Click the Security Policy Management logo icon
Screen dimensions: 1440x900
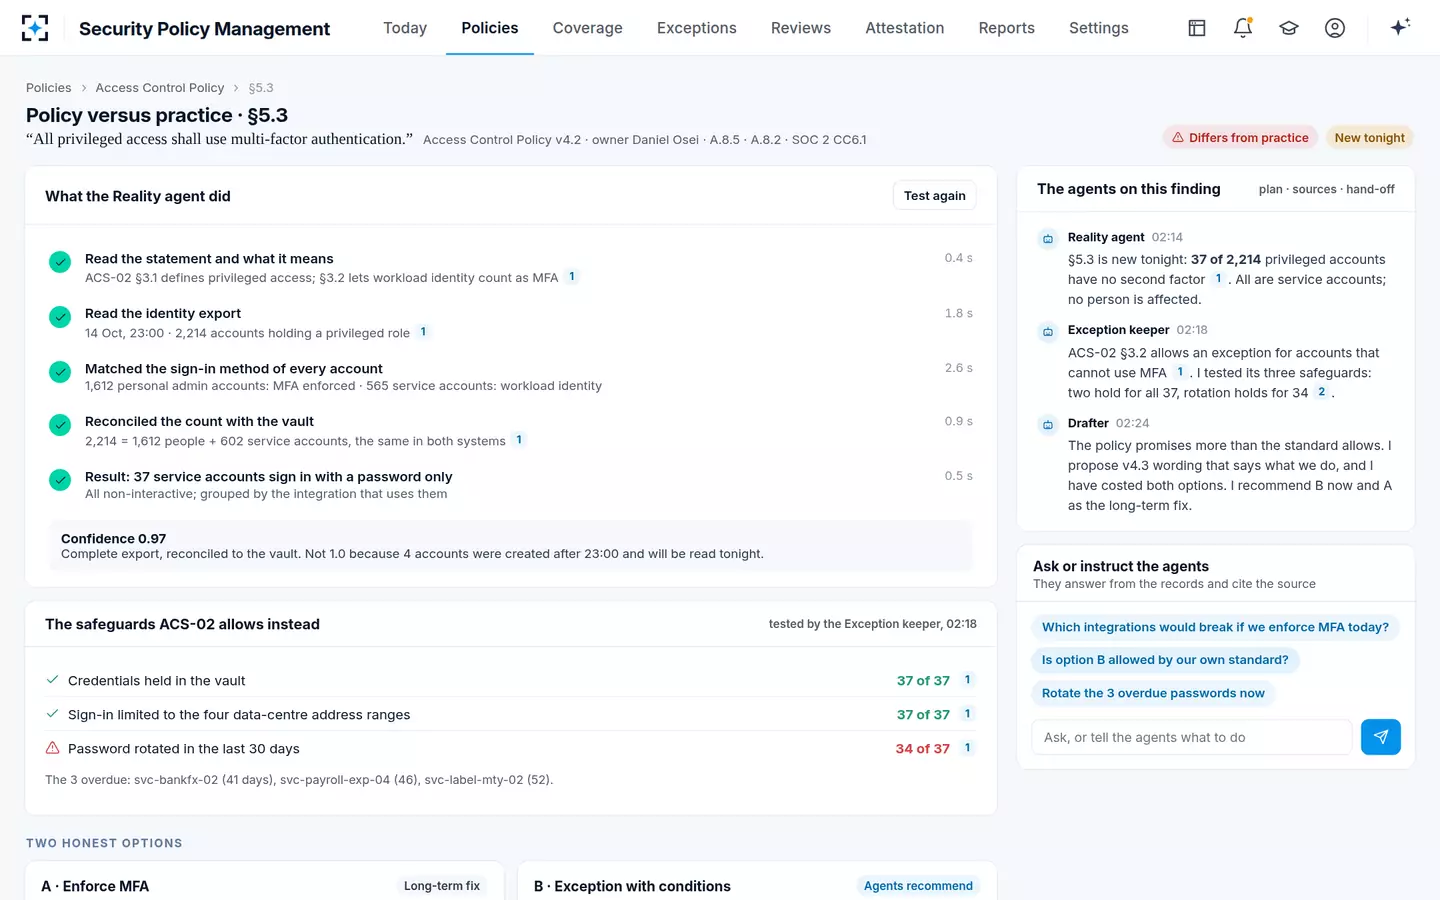click(x=35, y=28)
